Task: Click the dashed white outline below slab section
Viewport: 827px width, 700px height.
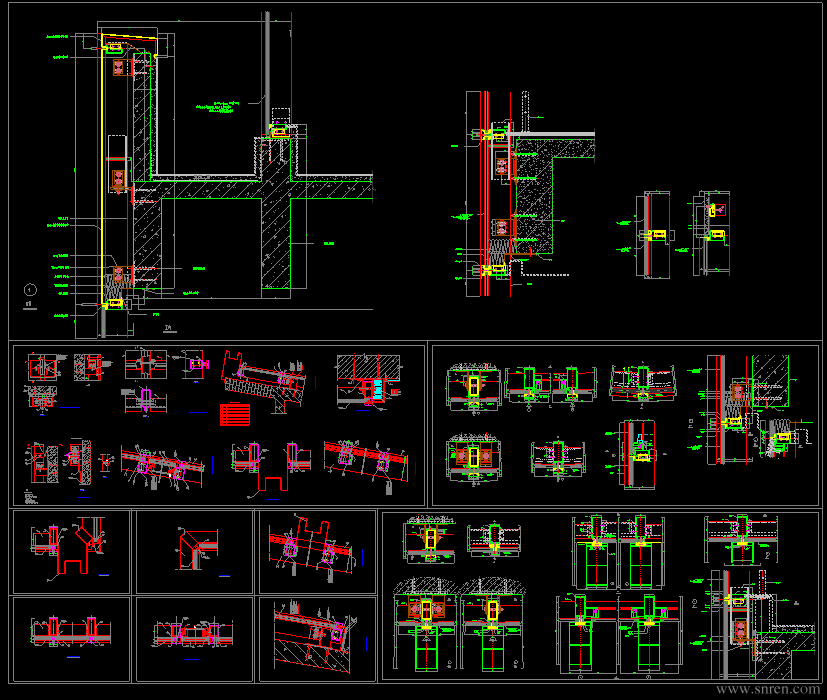Action: (545, 267)
